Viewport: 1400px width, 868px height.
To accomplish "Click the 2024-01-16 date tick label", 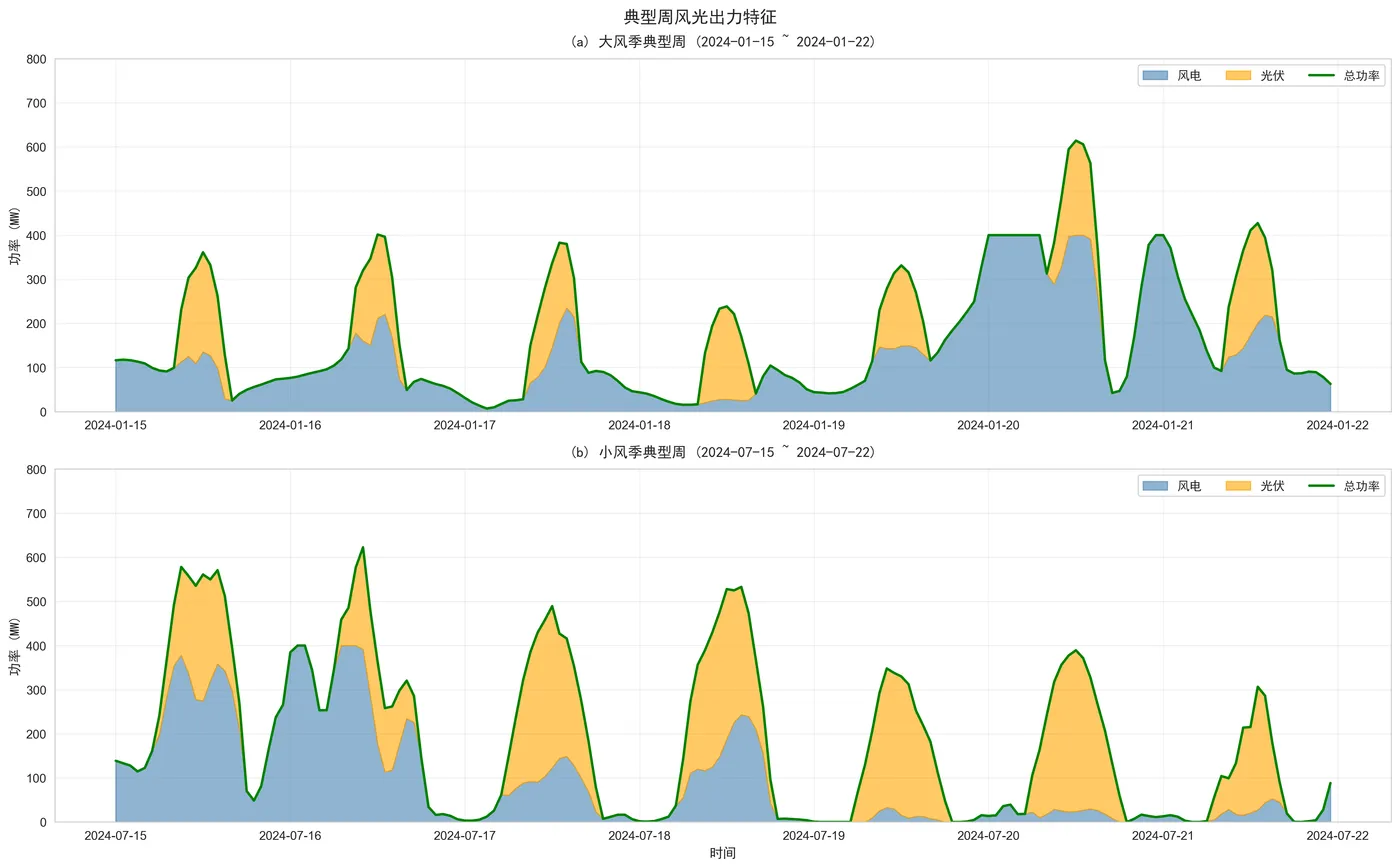I will point(290,425).
